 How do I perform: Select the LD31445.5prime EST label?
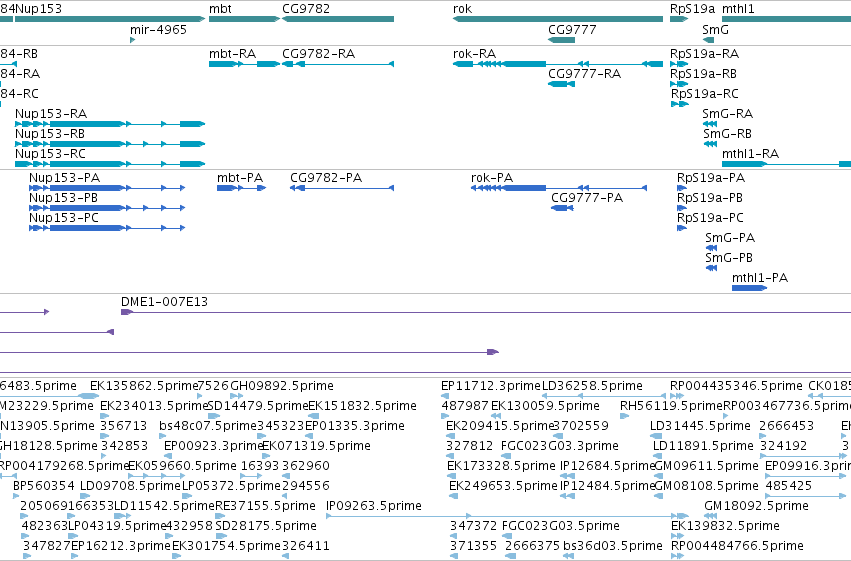tap(701, 426)
